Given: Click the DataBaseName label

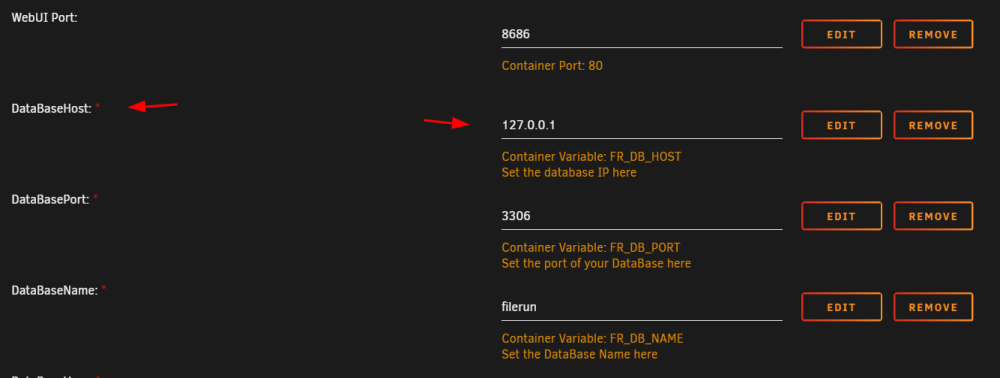Looking at the screenshot, I should 54,291.
